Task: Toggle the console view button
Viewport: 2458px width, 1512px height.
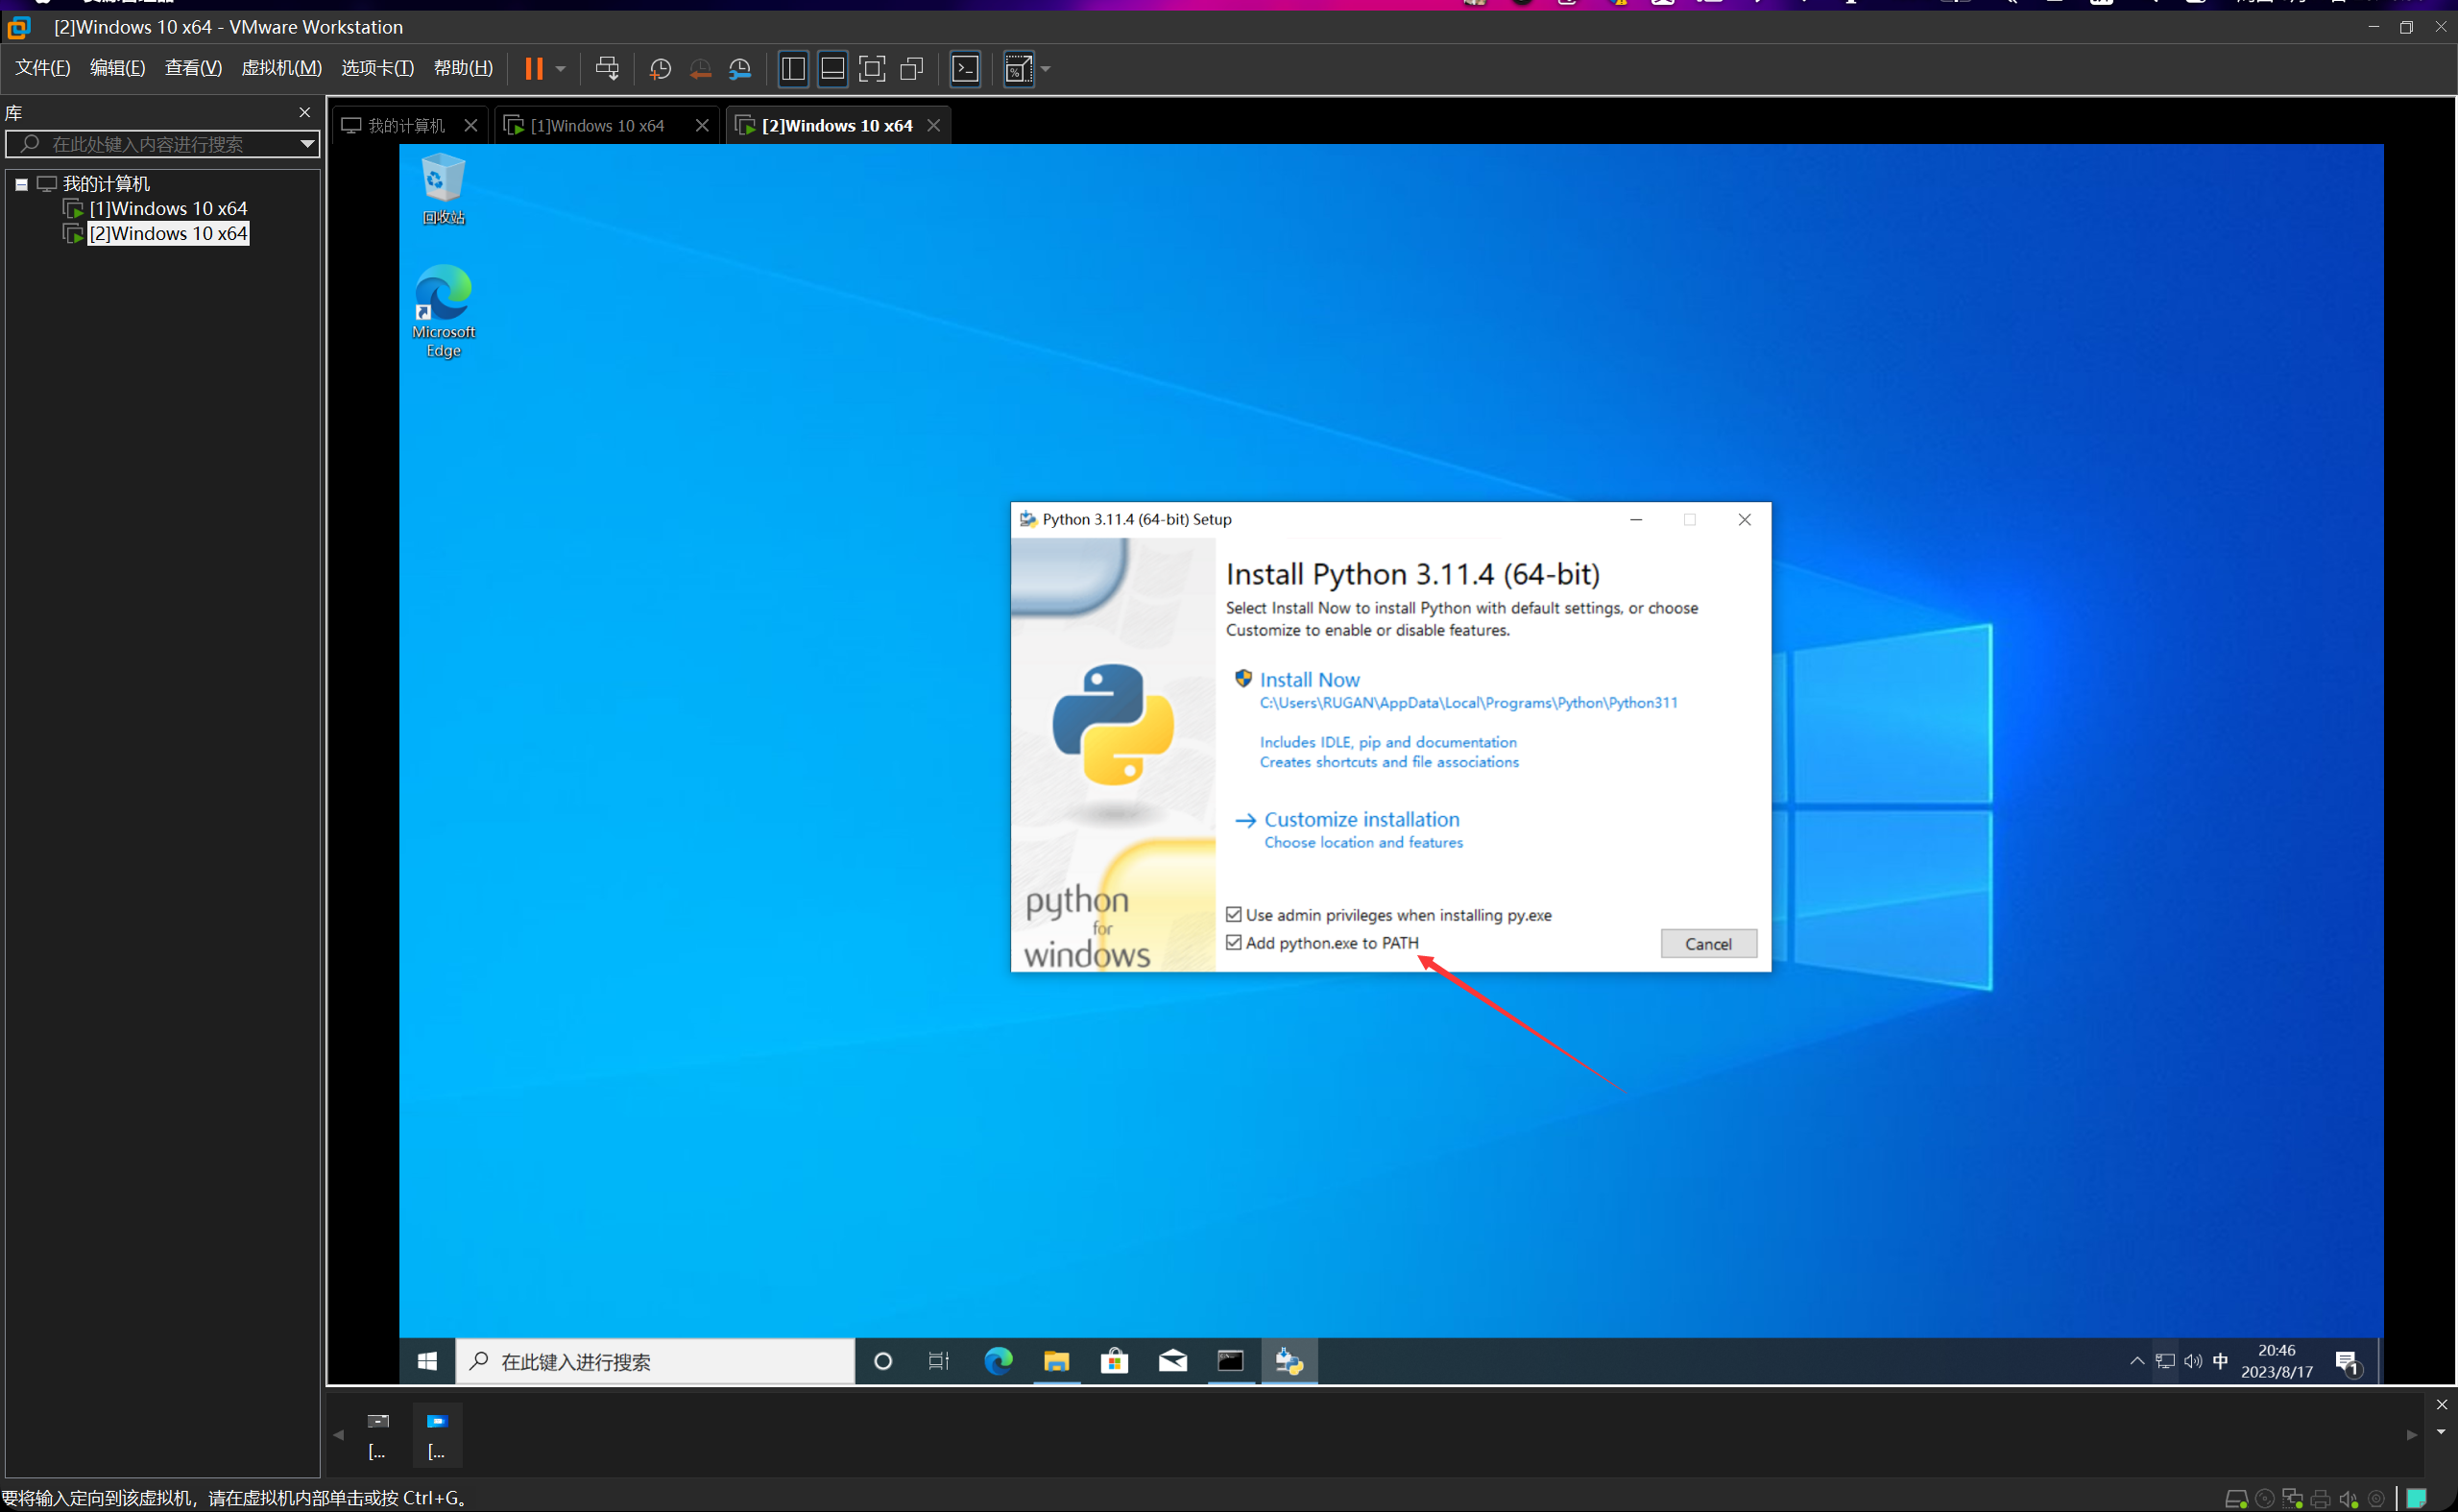Action: tap(965, 68)
